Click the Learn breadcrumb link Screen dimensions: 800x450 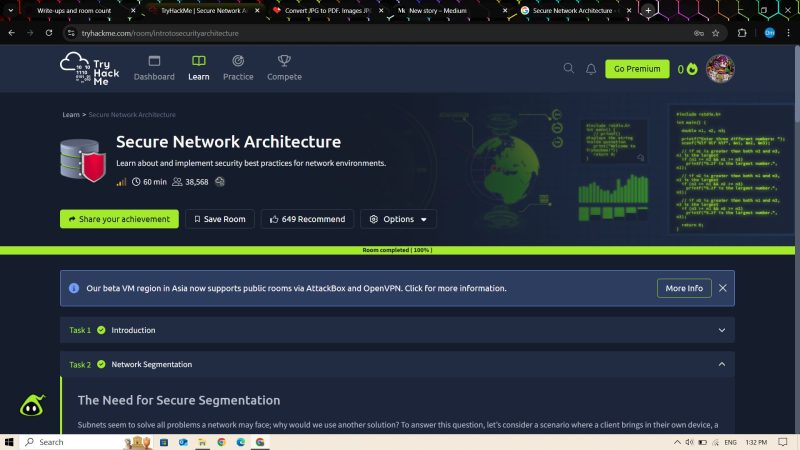pyautogui.click(x=71, y=115)
